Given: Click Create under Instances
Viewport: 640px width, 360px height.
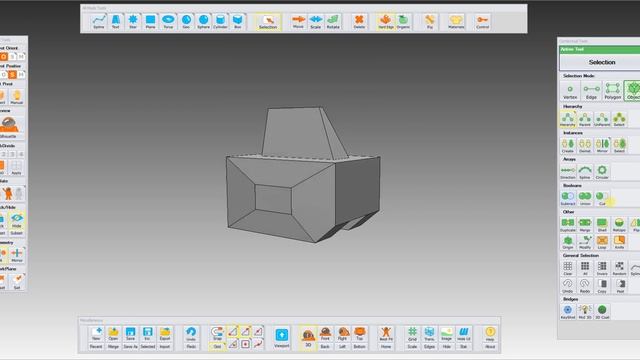Looking at the screenshot, I should [x=568, y=146].
